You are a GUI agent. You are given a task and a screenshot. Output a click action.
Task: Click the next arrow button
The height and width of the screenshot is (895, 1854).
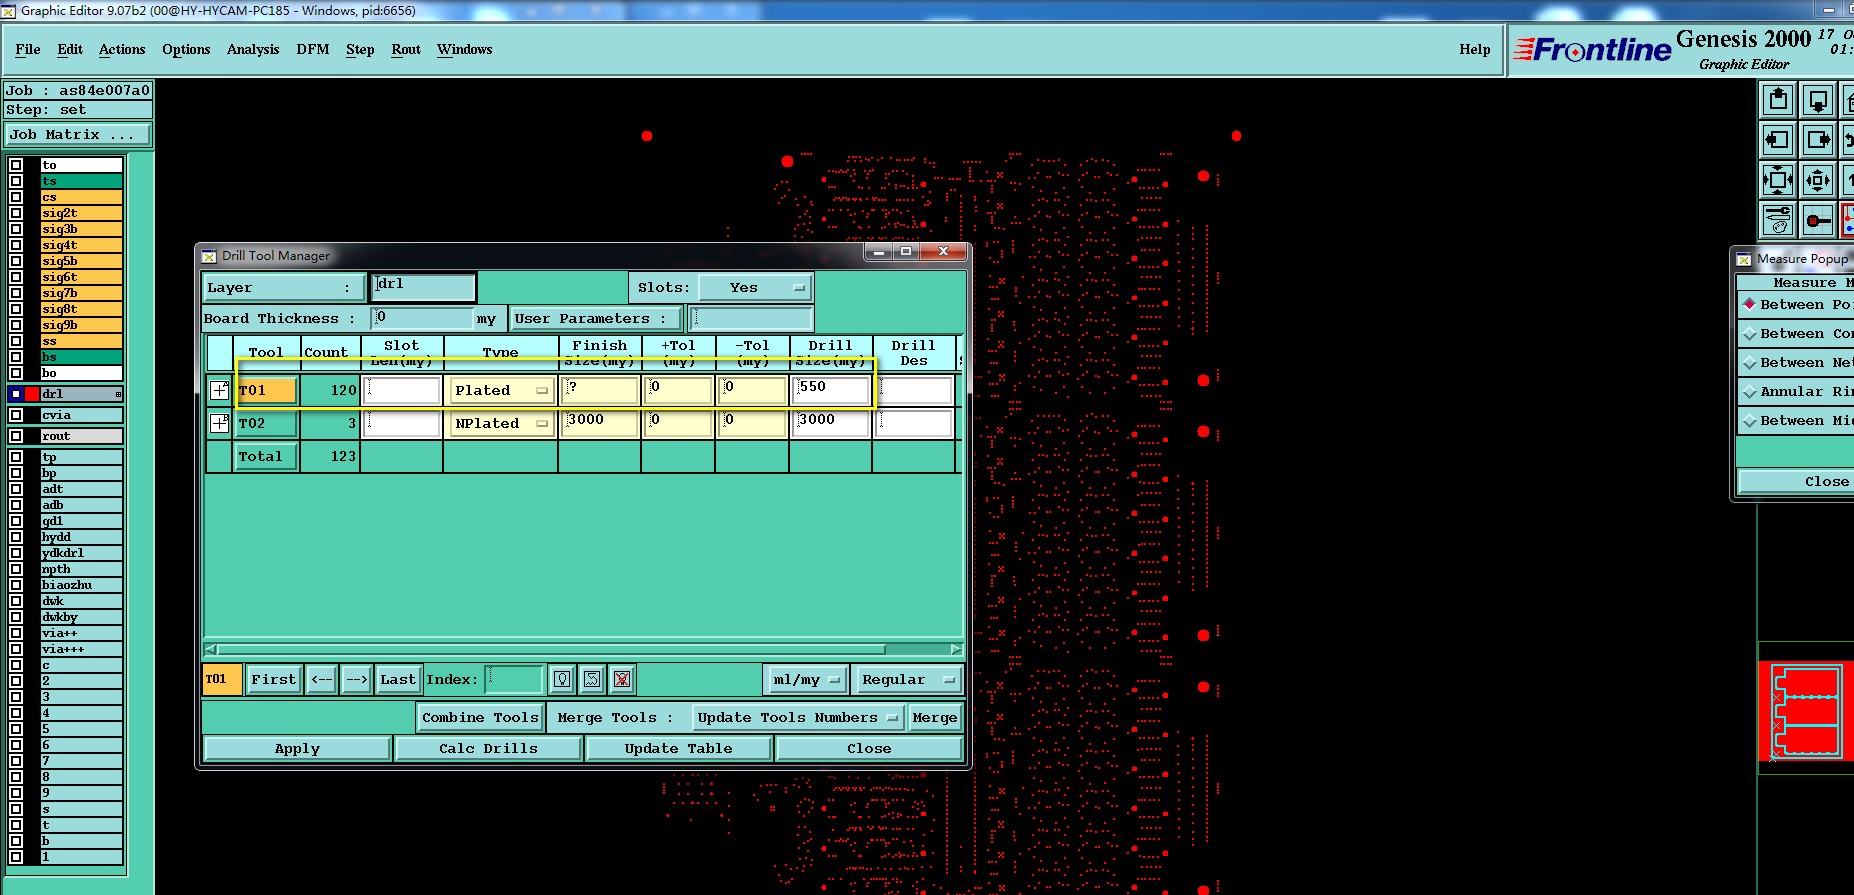coord(357,680)
